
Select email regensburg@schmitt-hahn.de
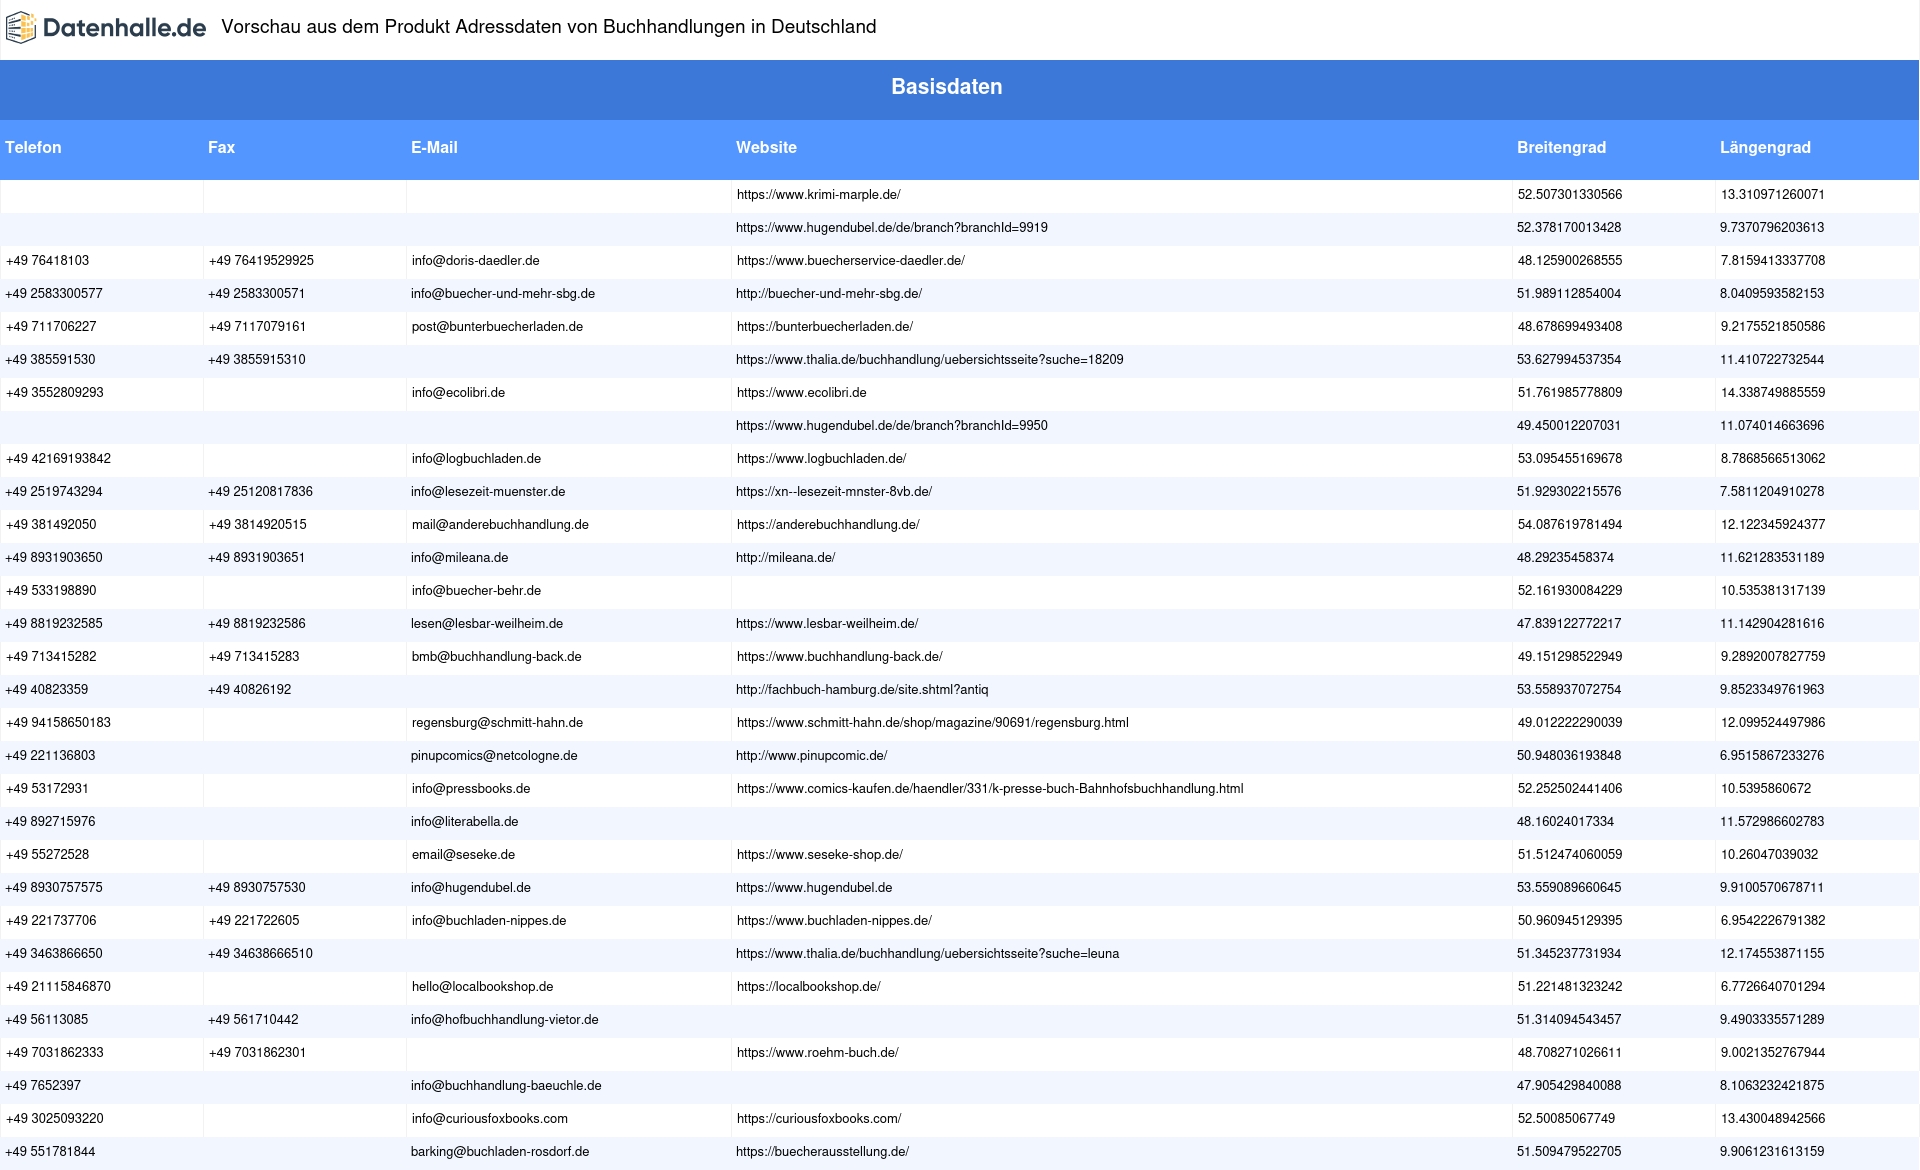[x=497, y=723]
